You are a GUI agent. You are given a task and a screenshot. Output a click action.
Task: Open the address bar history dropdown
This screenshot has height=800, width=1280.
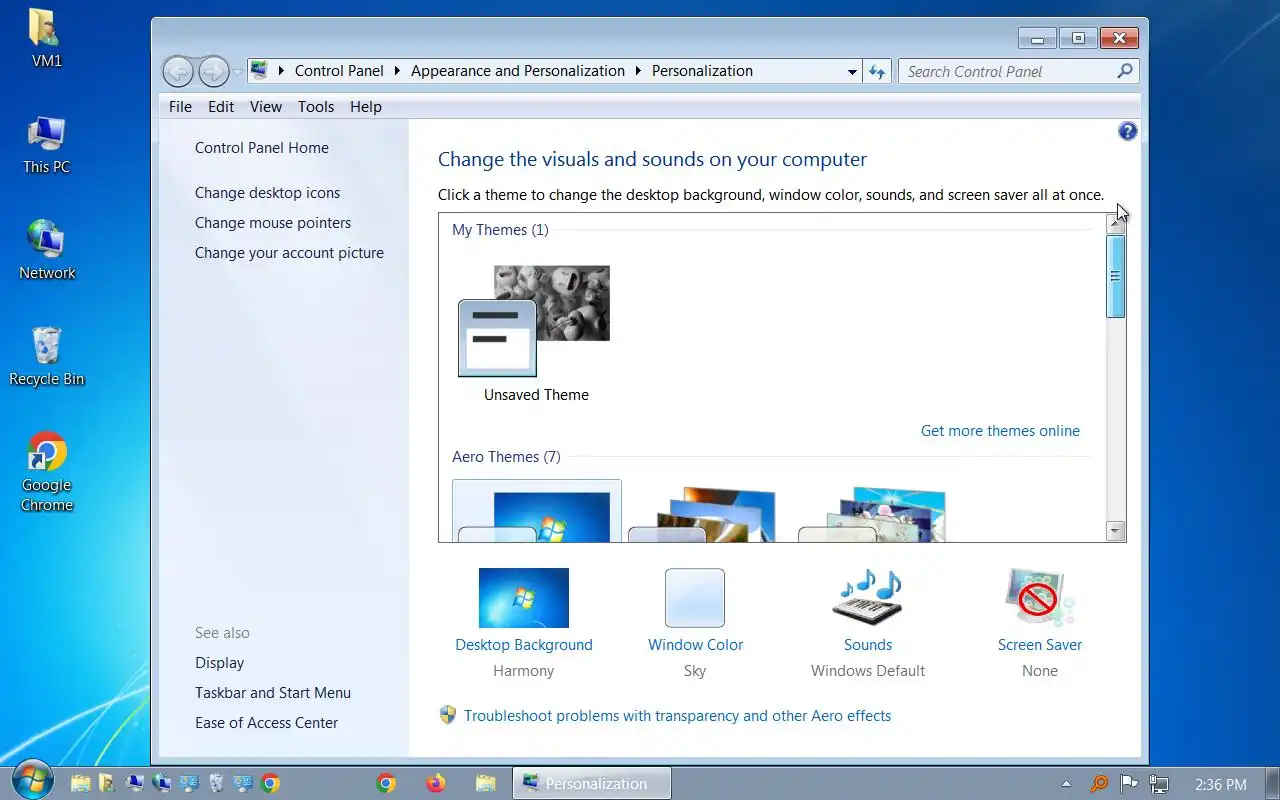pyautogui.click(x=852, y=72)
